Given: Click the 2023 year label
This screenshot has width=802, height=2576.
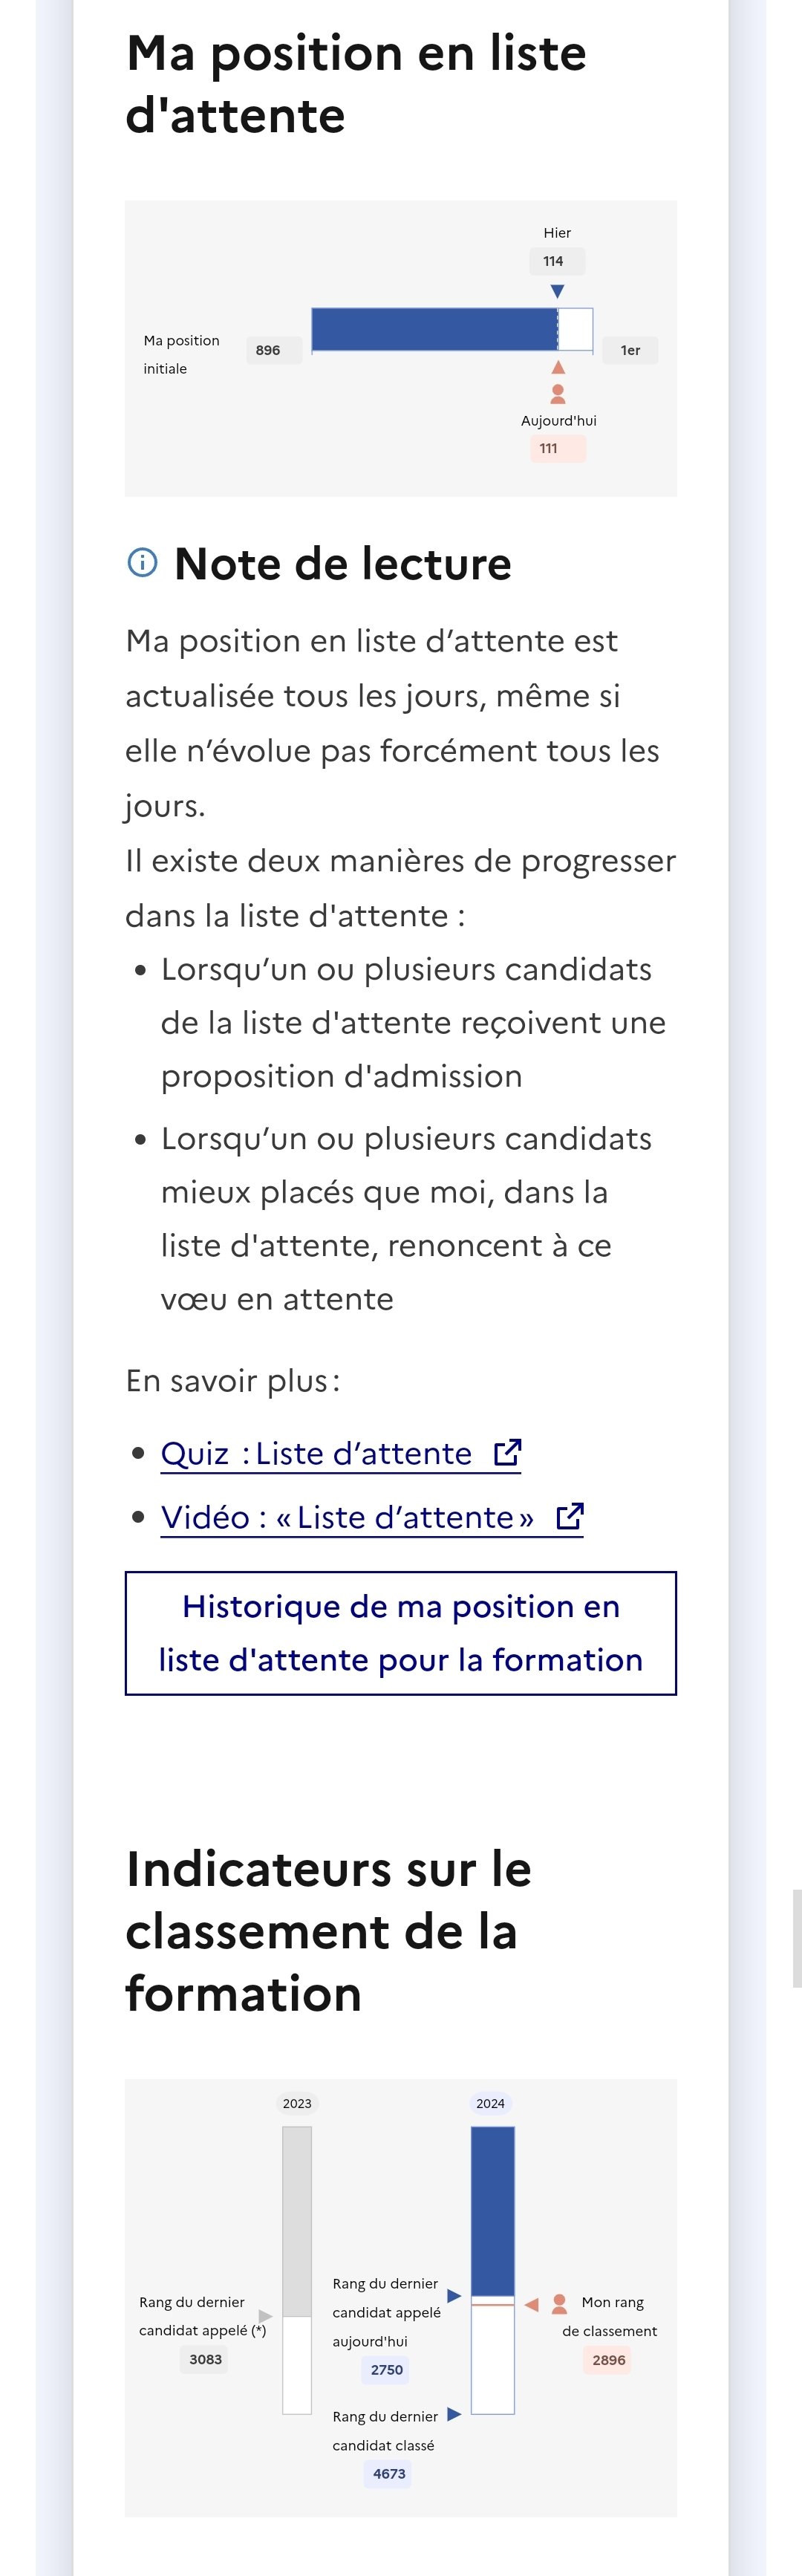Looking at the screenshot, I should (297, 2103).
